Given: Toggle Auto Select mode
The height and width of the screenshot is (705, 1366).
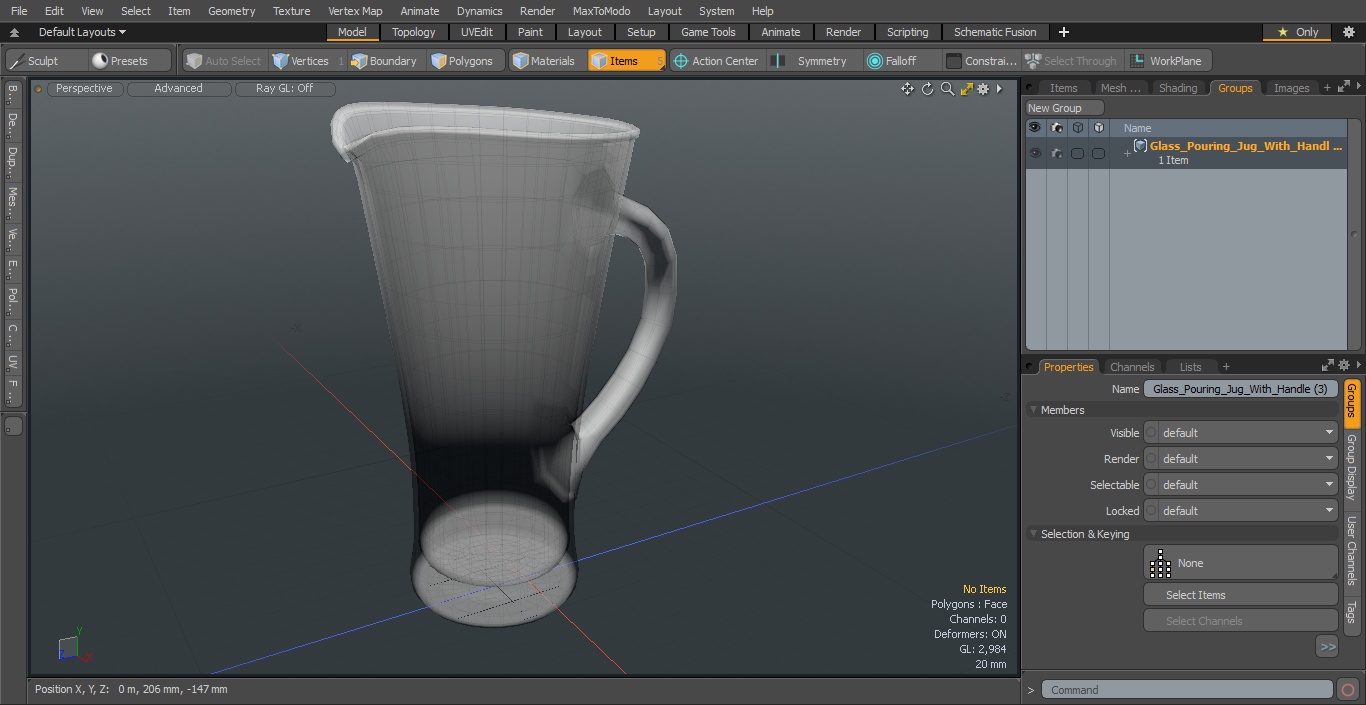Looking at the screenshot, I should pyautogui.click(x=224, y=61).
